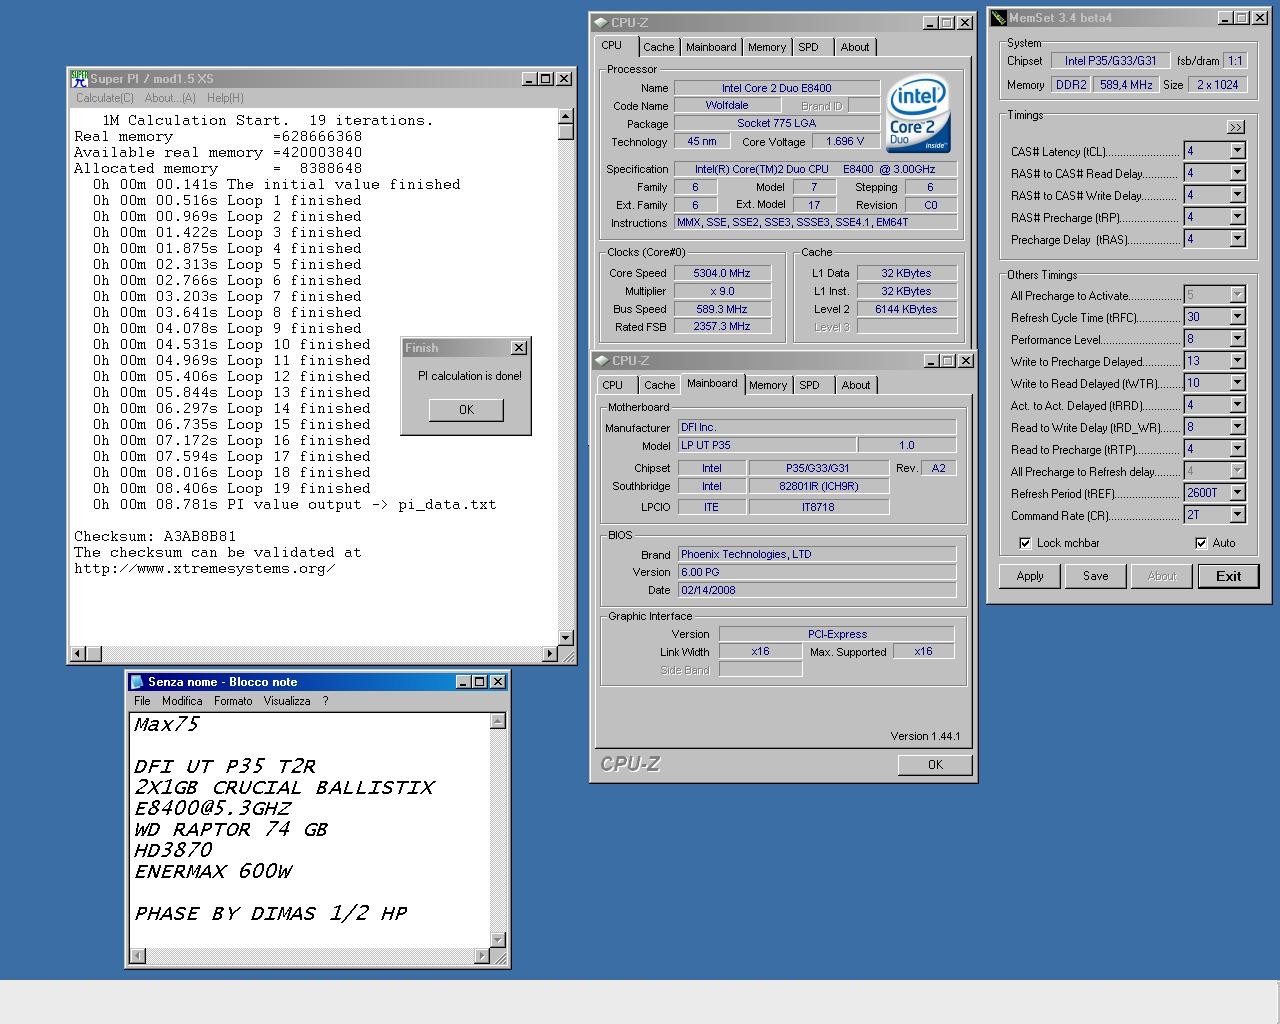The height and width of the screenshot is (1024, 1280).
Task: Open Notepad File menu
Action: click(x=143, y=701)
